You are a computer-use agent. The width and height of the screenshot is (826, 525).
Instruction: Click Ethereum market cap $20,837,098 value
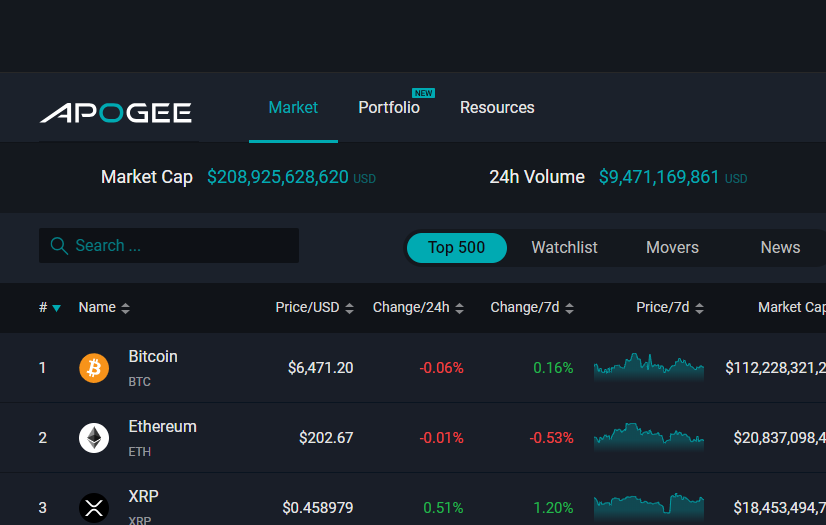click(x=780, y=438)
